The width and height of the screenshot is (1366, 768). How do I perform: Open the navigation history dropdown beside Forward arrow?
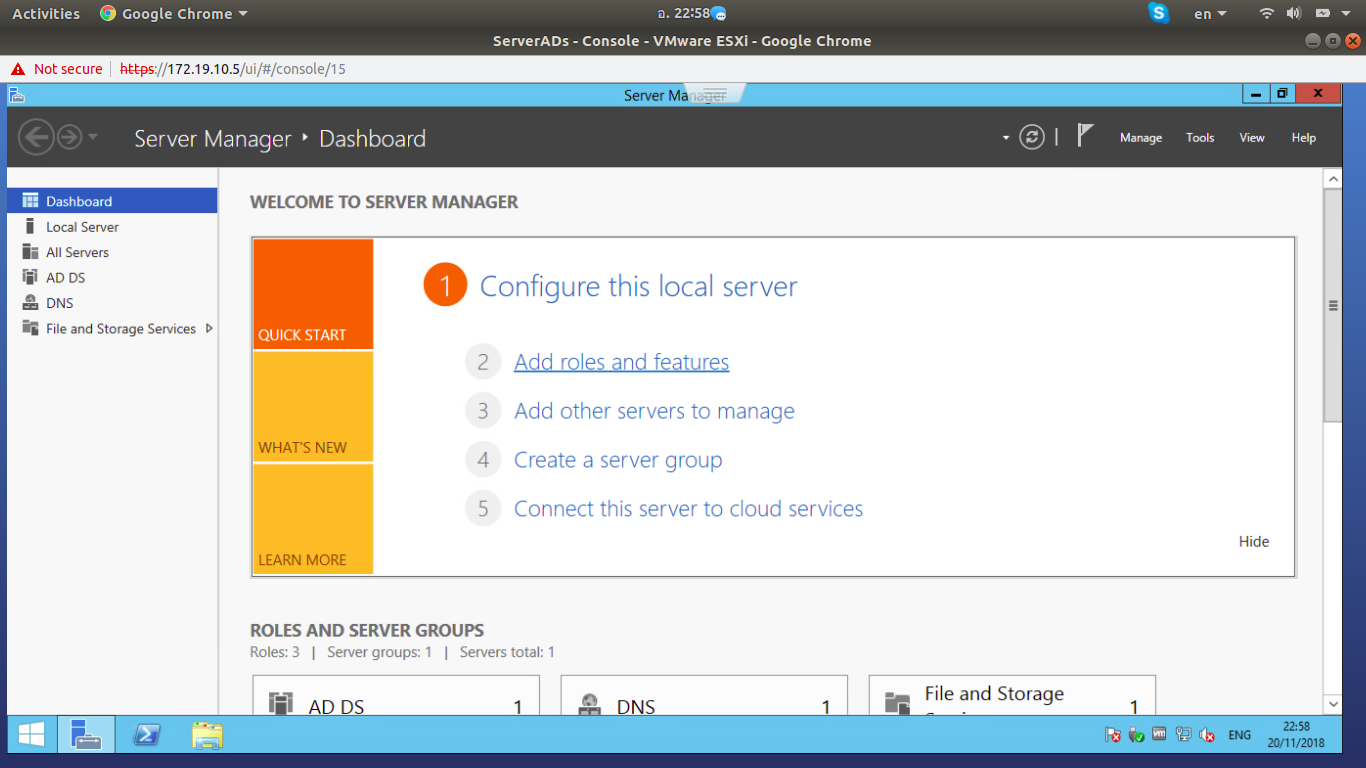93,136
